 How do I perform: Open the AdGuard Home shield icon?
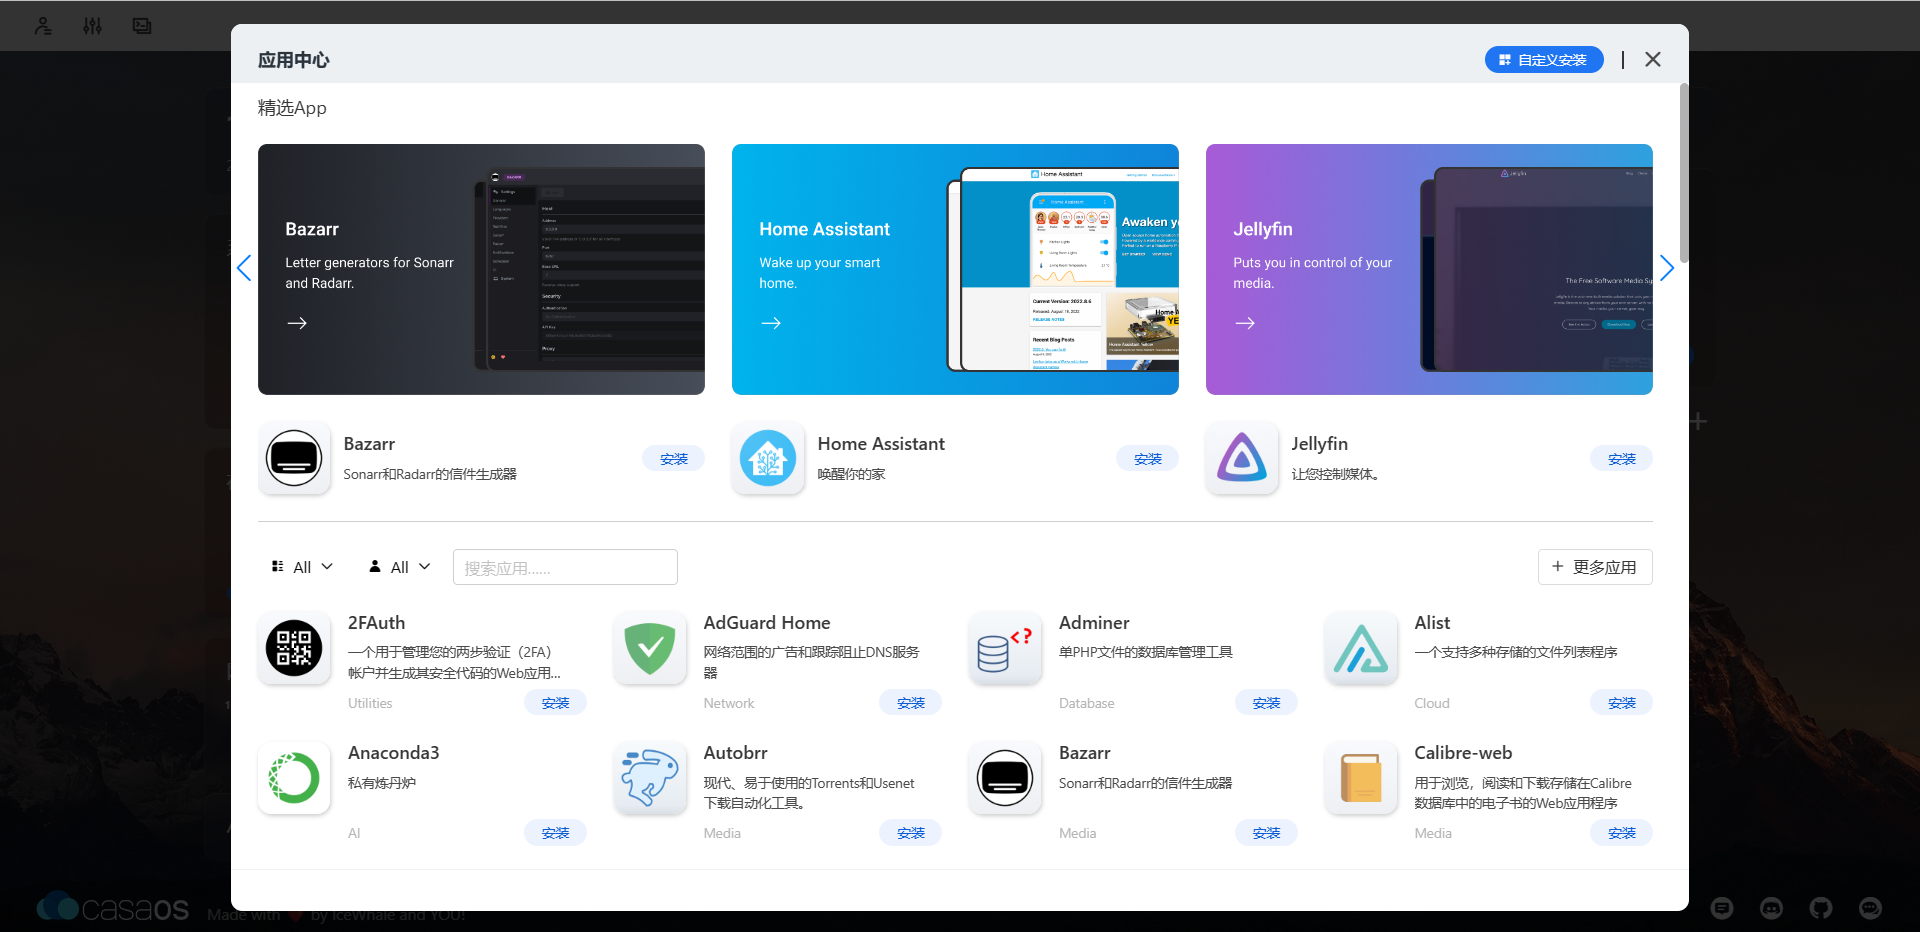click(650, 648)
